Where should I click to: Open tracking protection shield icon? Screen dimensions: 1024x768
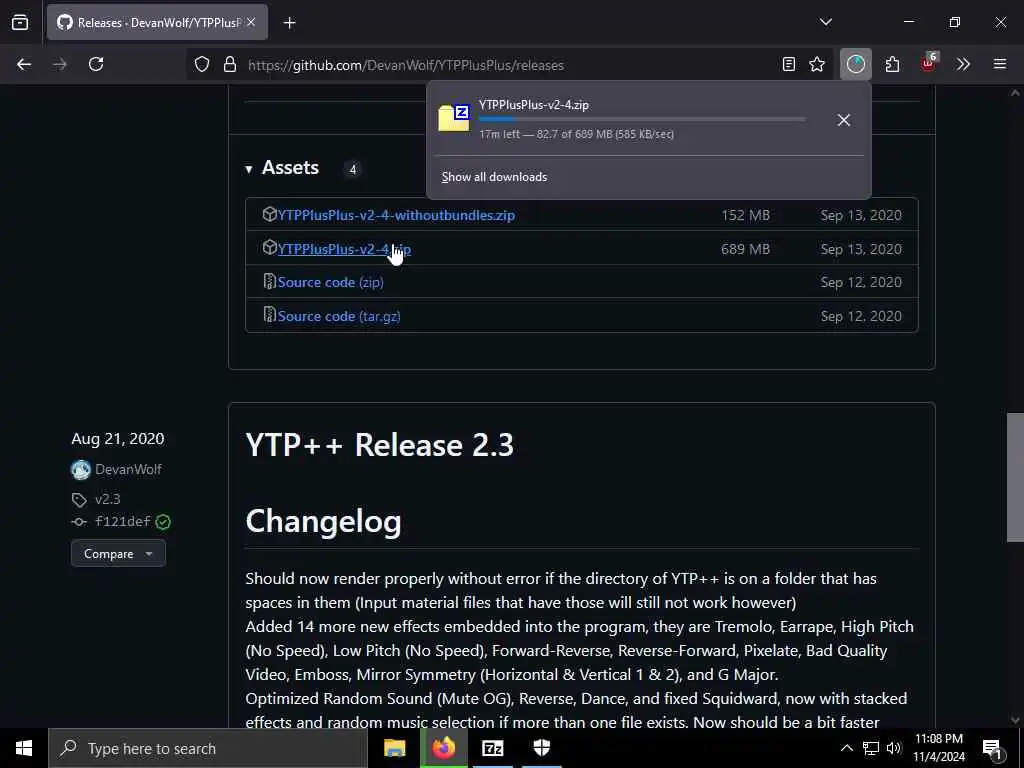click(x=202, y=65)
